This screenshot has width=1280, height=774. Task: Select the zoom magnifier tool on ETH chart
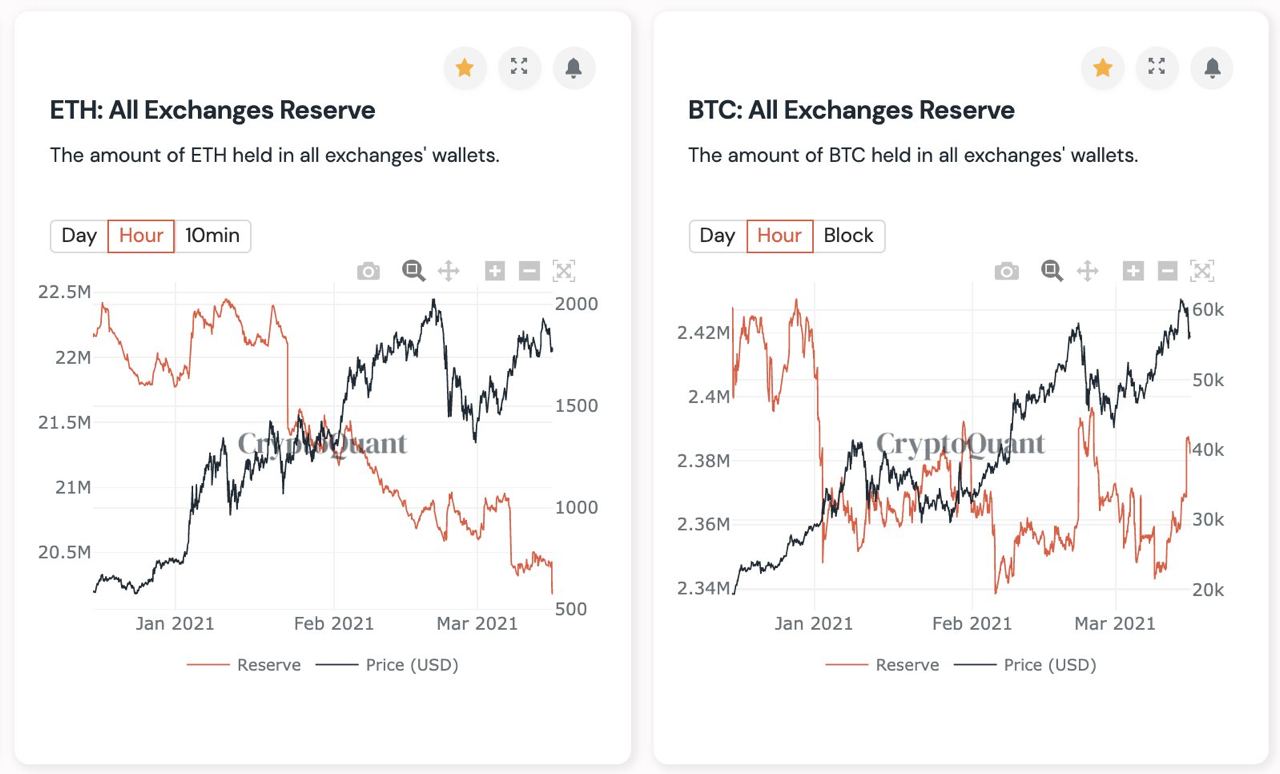click(x=413, y=270)
